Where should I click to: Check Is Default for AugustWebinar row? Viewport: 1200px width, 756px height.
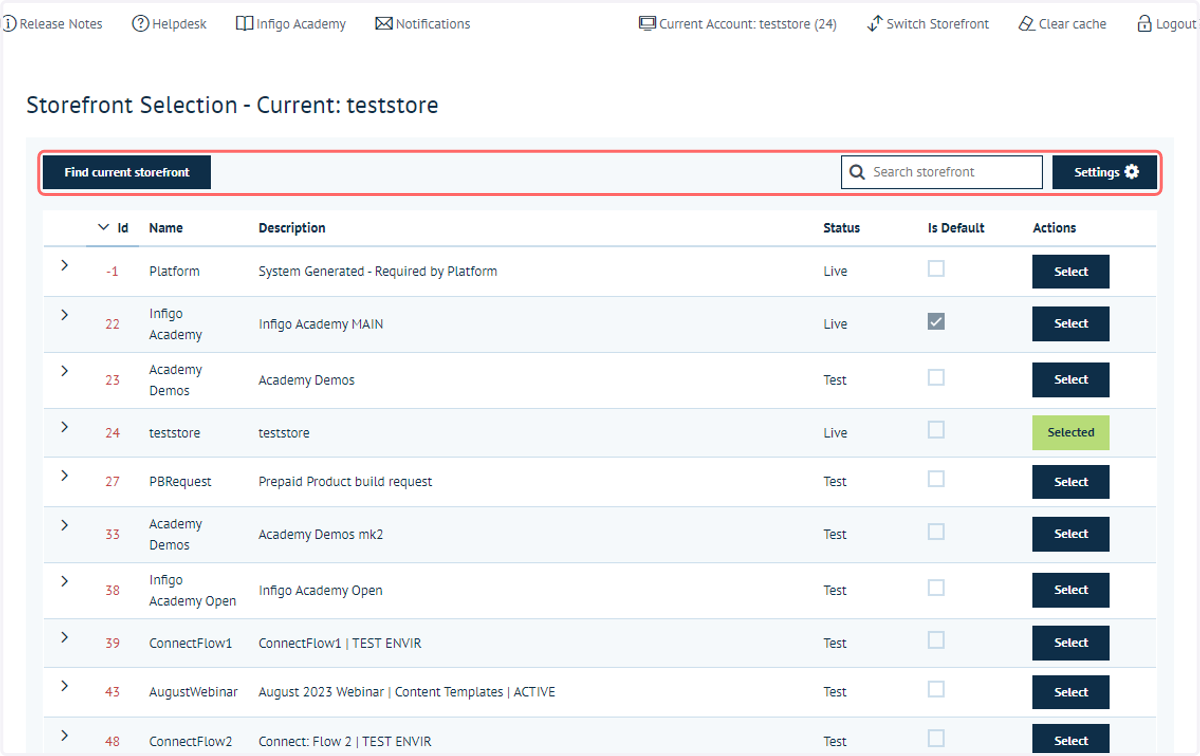[936, 690]
